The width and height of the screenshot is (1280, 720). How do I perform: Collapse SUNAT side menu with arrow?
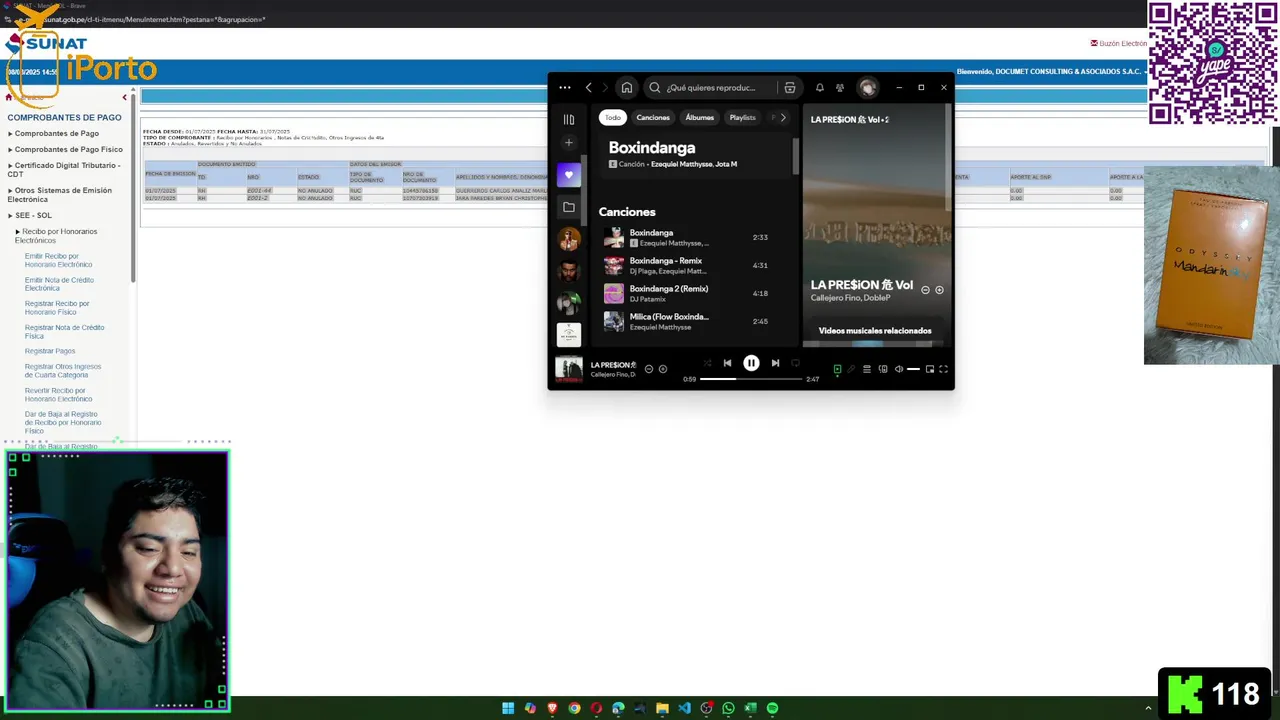coord(125,97)
